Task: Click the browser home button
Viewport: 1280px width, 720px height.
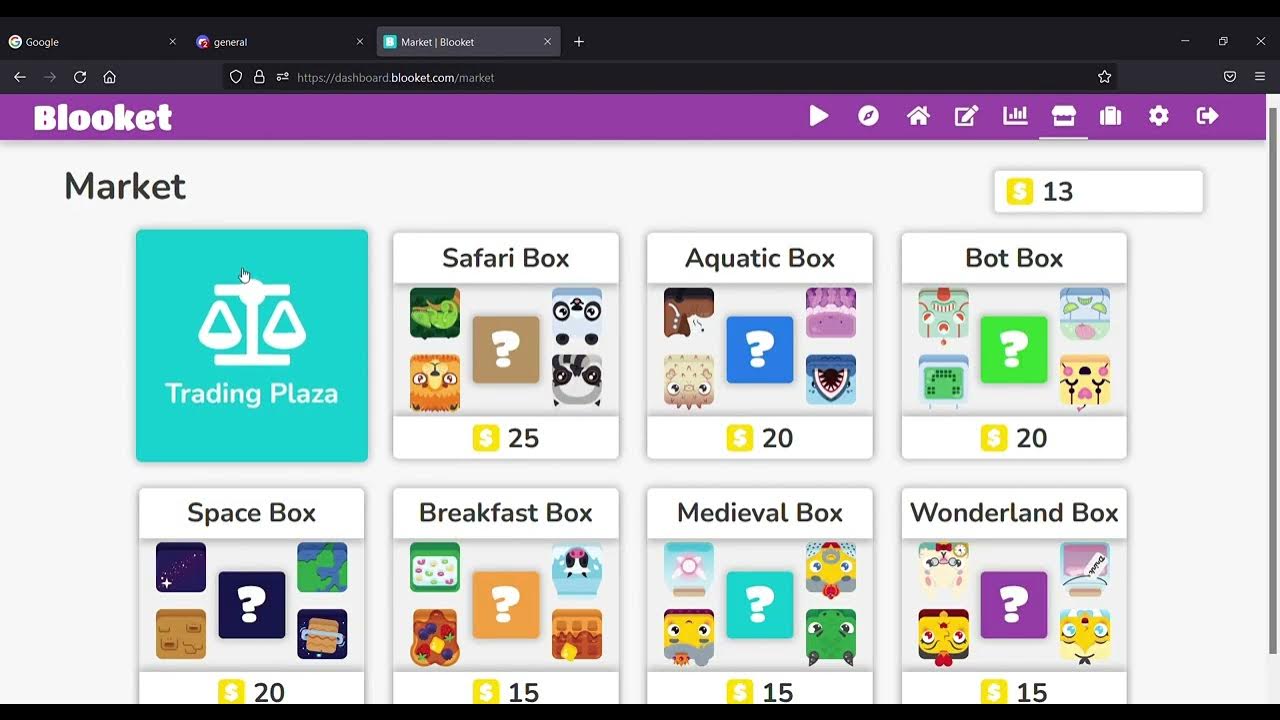Action: click(x=110, y=77)
